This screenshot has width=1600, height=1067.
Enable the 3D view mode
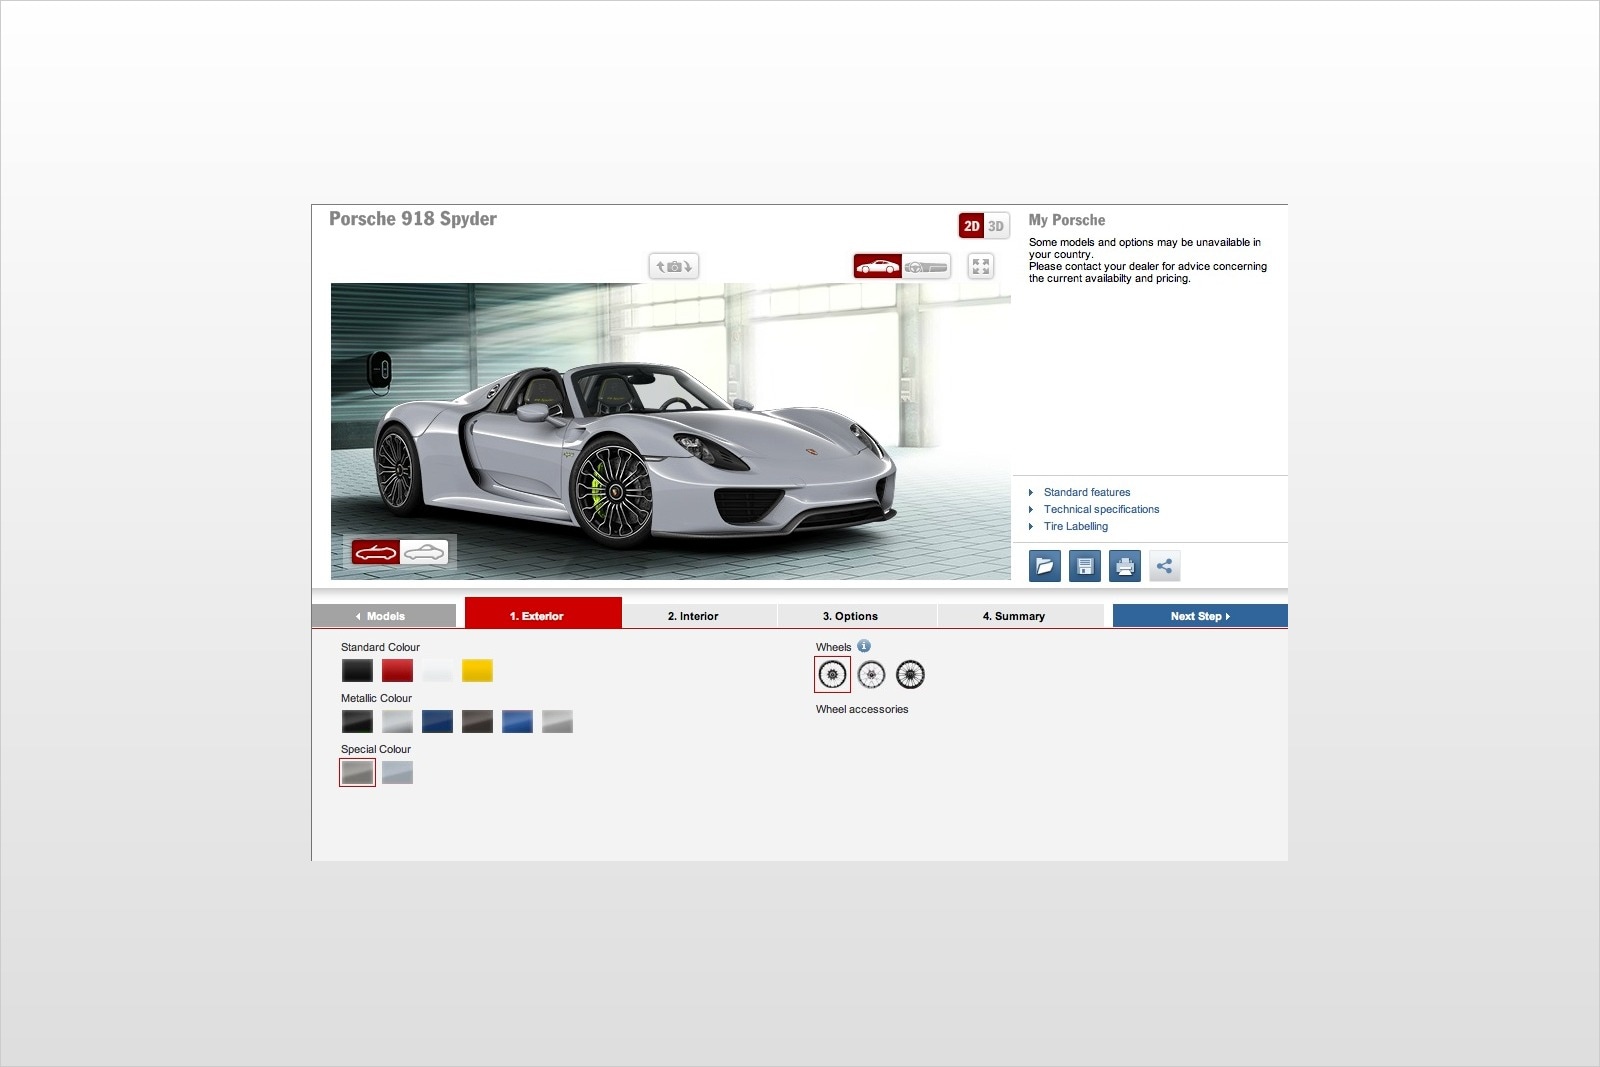click(x=996, y=226)
